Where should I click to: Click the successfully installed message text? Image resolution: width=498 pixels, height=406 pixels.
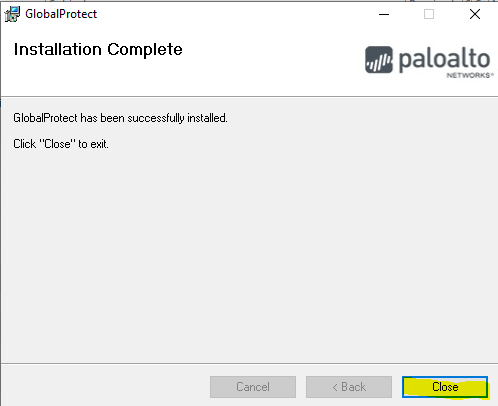tap(120, 118)
